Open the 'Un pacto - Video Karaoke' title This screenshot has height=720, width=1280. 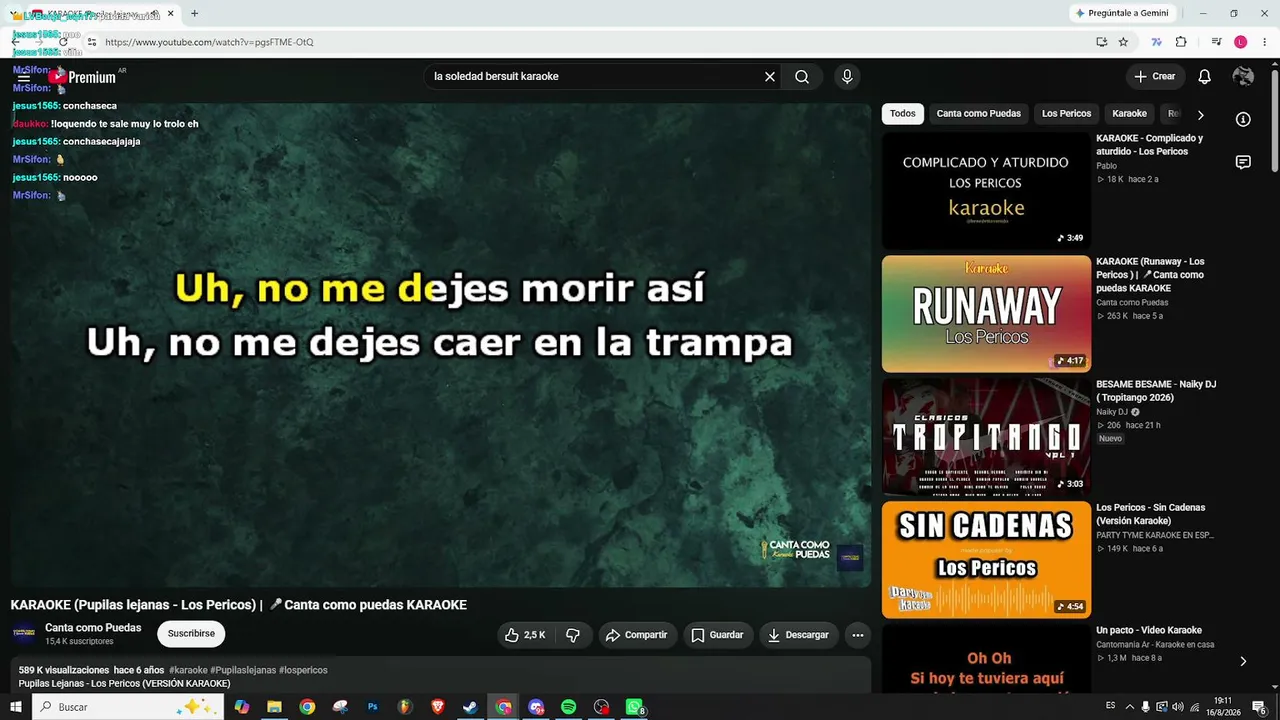(x=1149, y=631)
